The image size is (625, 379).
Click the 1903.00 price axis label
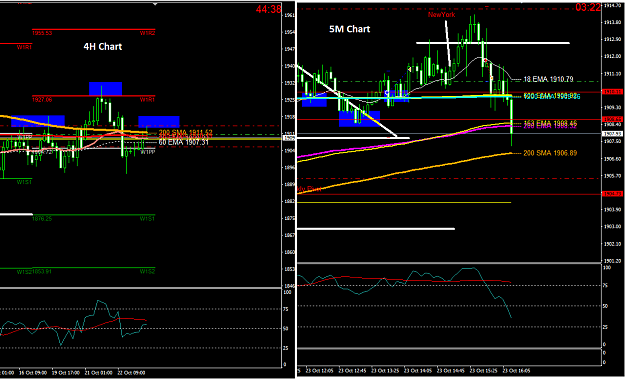pyautogui.click(x=612, y=227)
